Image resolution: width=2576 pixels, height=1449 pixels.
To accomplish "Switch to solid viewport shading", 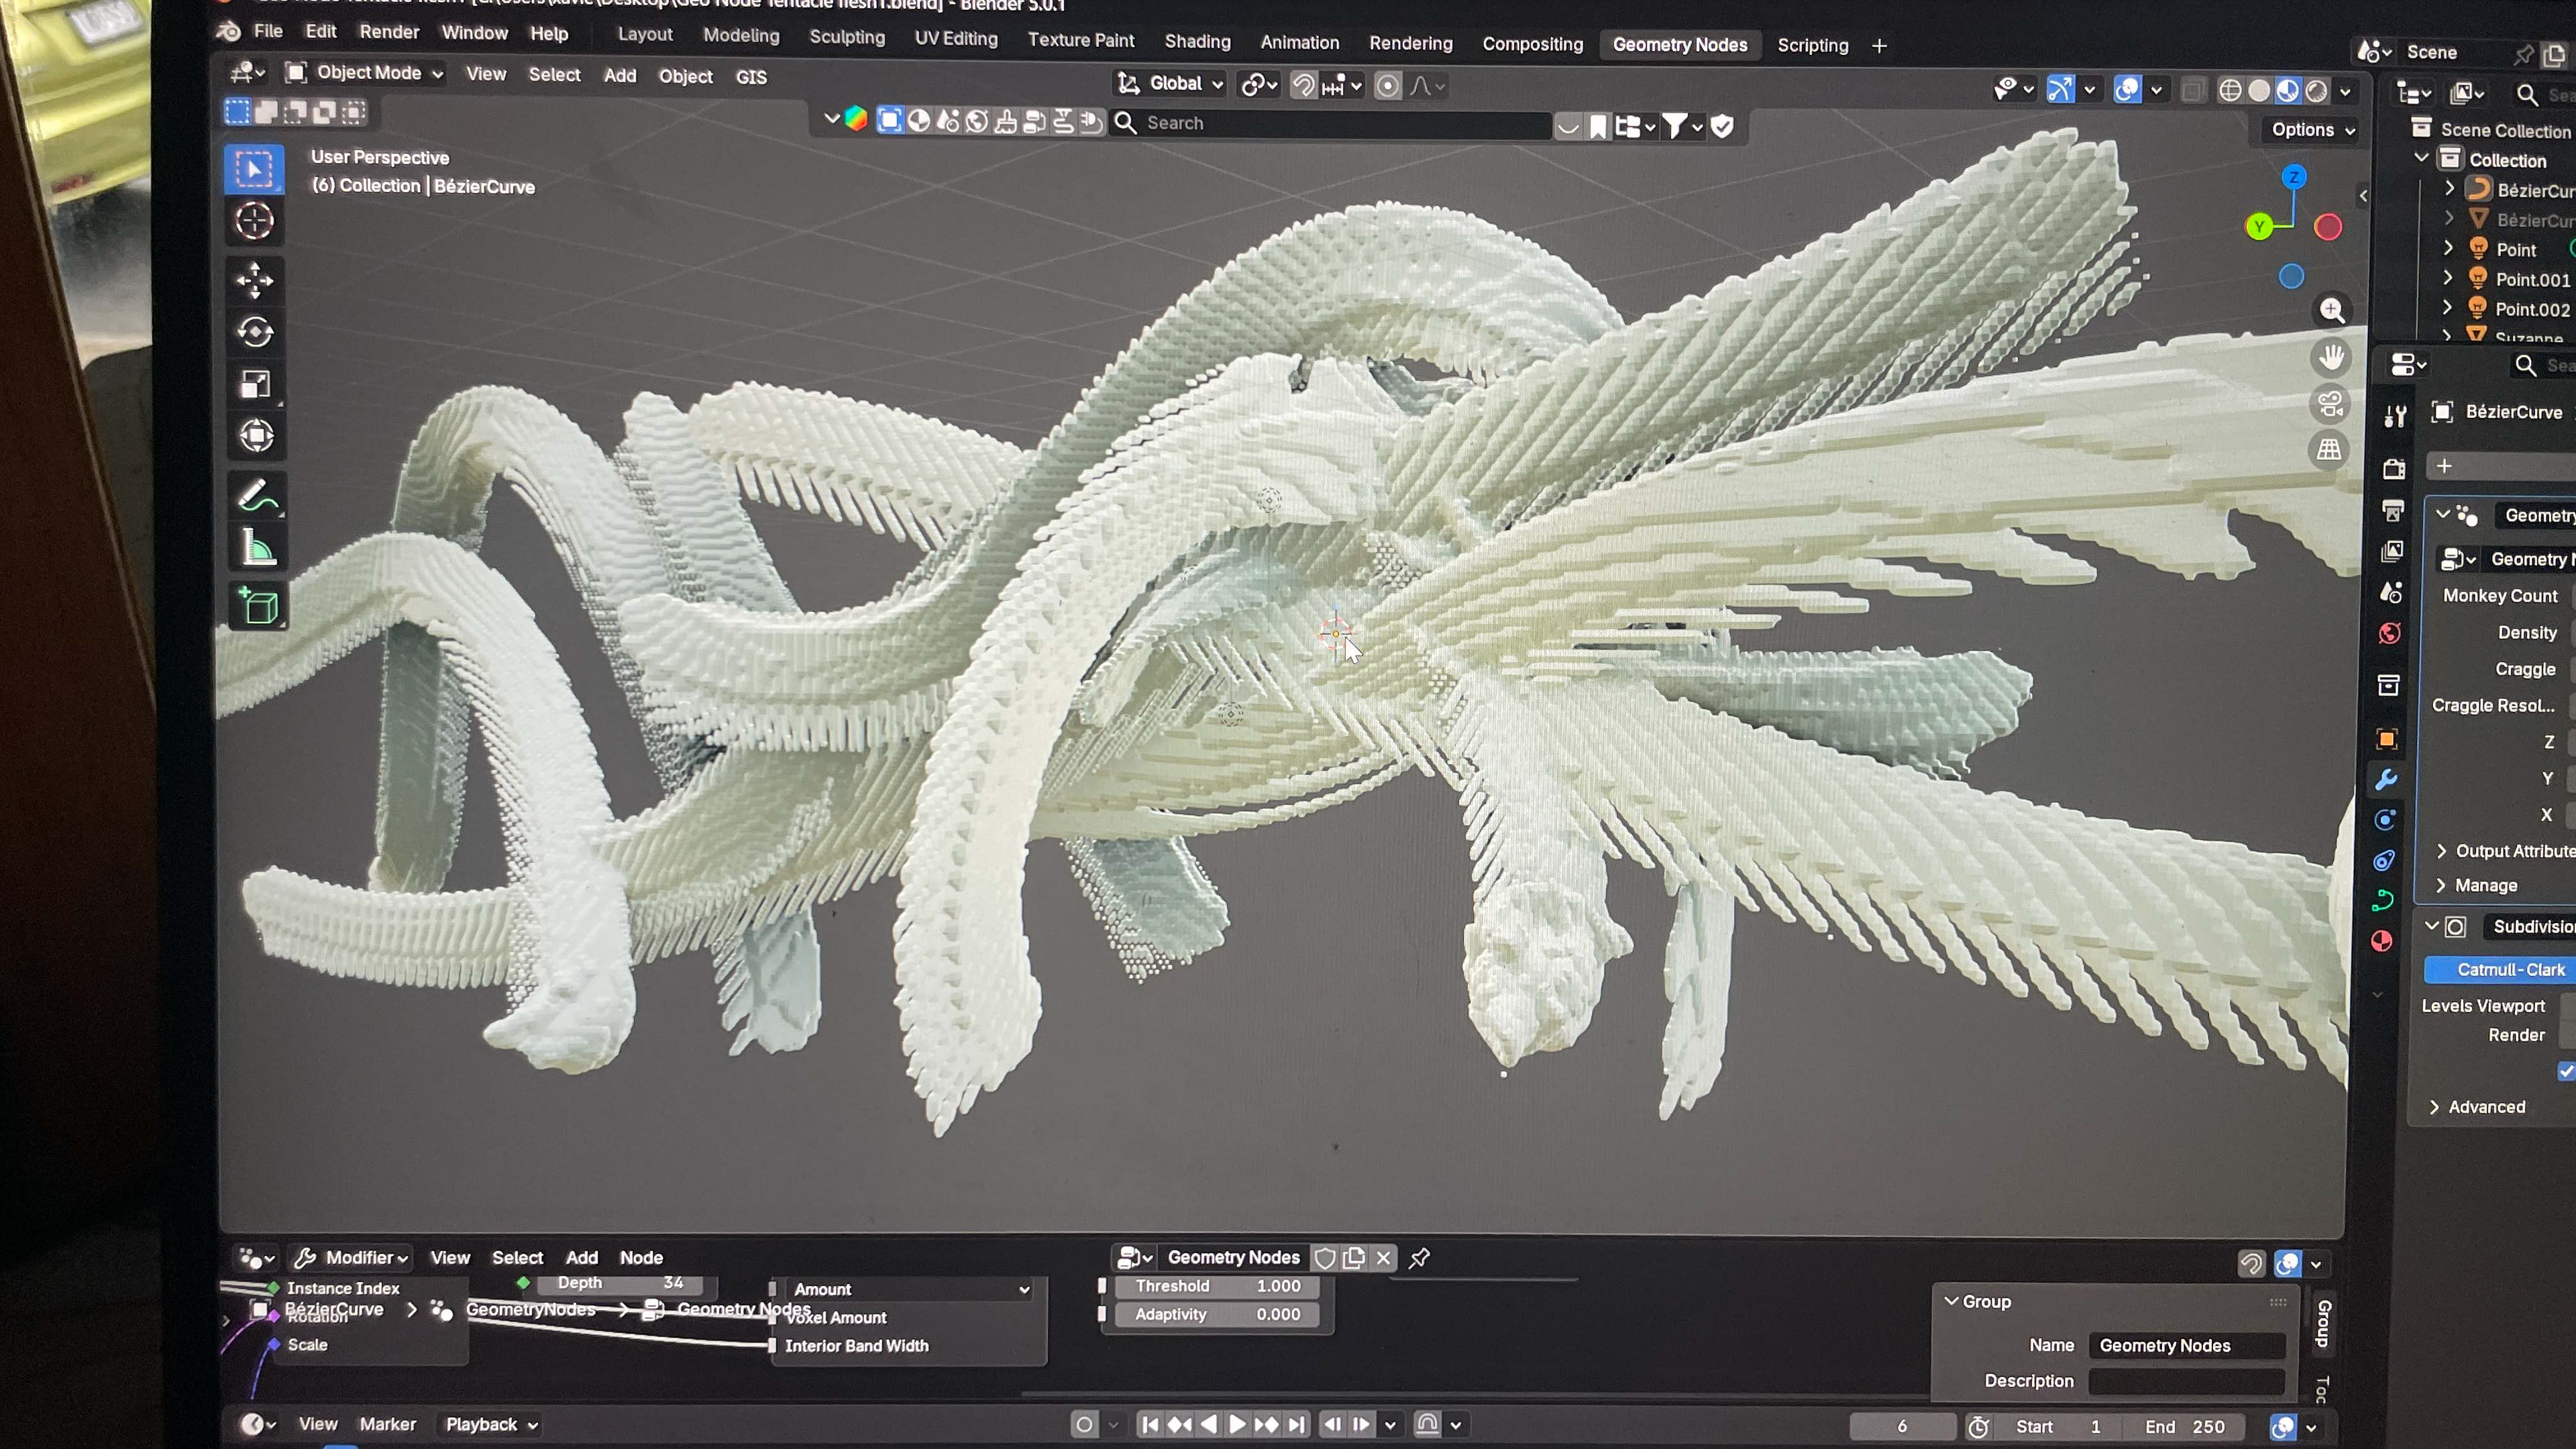I will click(2258, 91).
